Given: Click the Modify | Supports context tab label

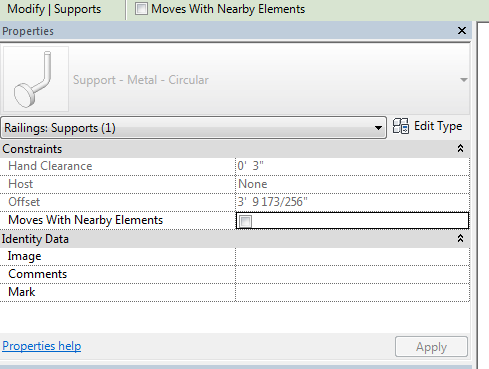Looking at the screenshot, I should (x=54, y=9).
